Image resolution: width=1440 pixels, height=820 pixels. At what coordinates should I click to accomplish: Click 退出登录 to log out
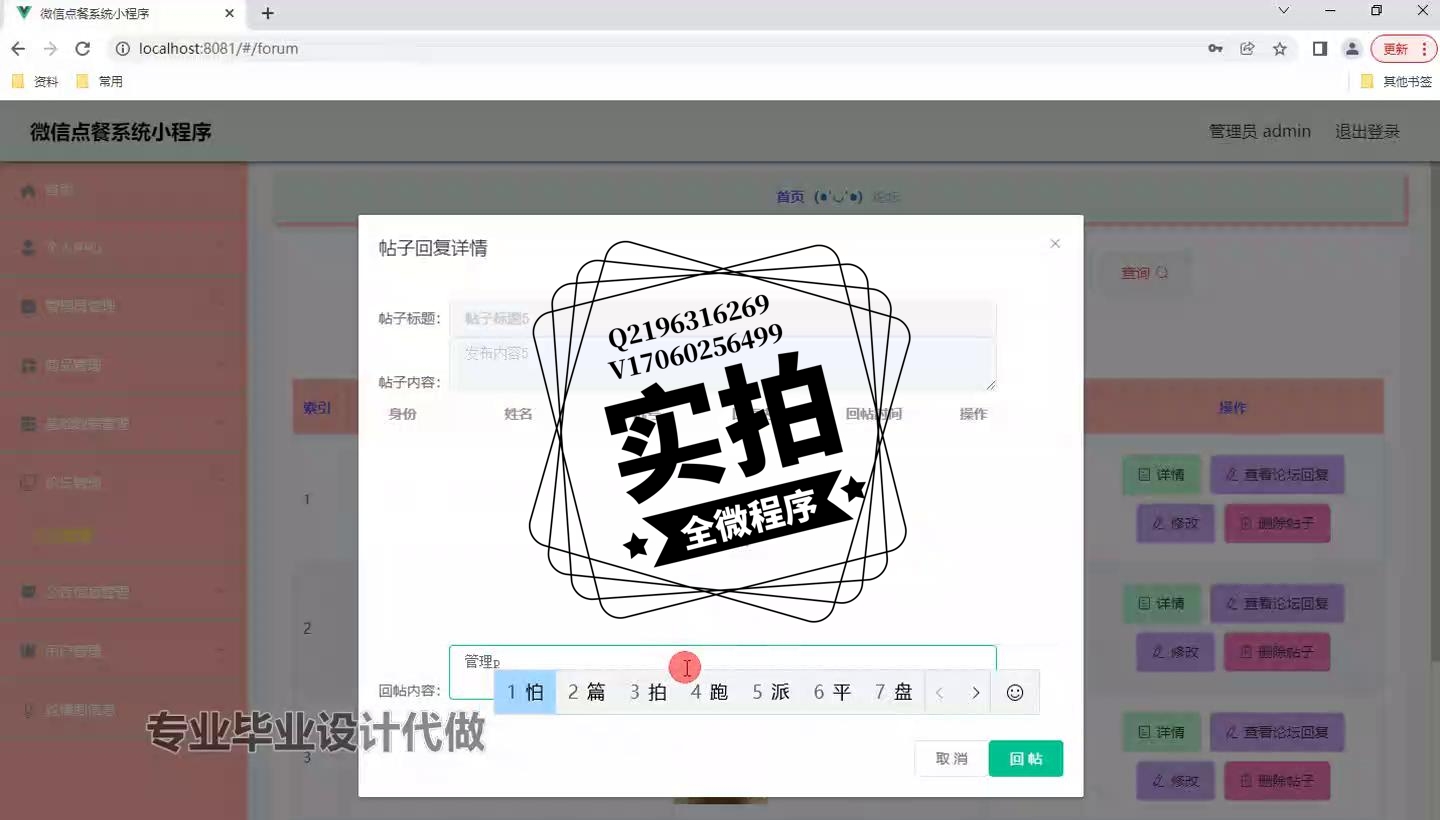pos(1367,131)
